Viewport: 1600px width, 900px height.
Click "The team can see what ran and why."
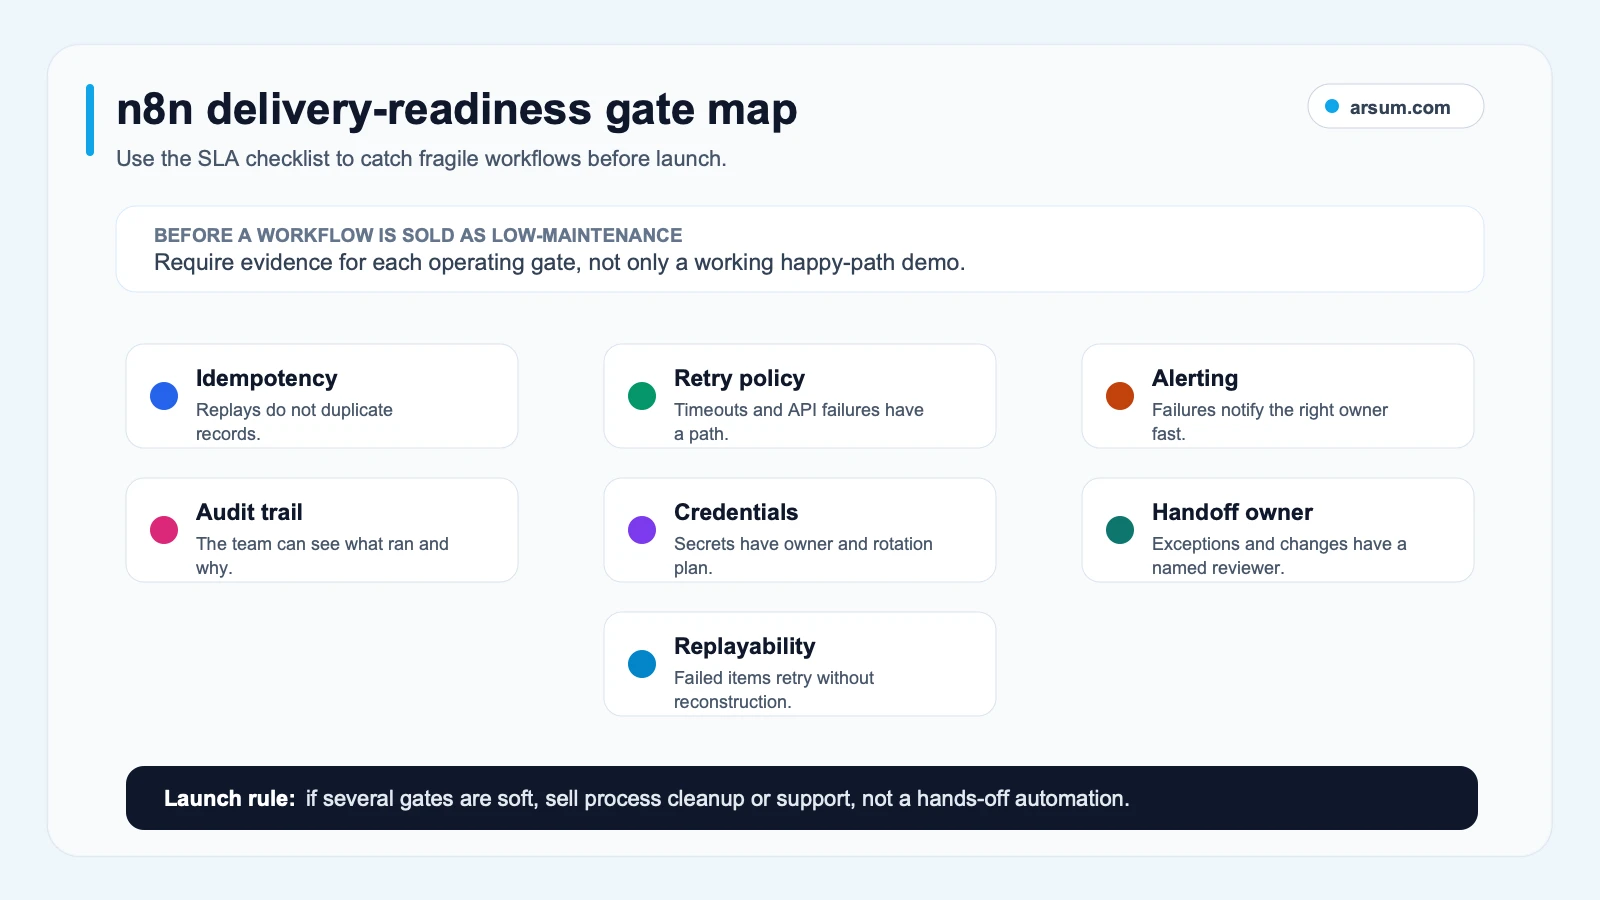point(322,556)
